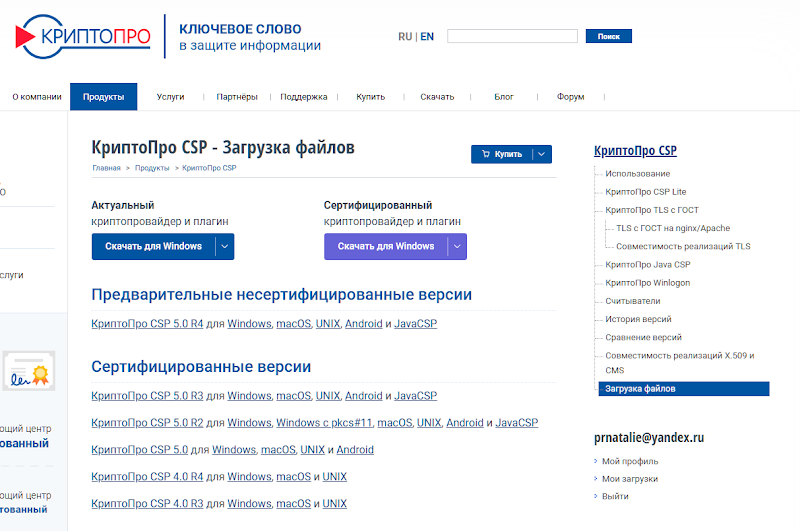800x531 pixels.
Task: Open the Продукты menu tab
Action: coord(103,97)
